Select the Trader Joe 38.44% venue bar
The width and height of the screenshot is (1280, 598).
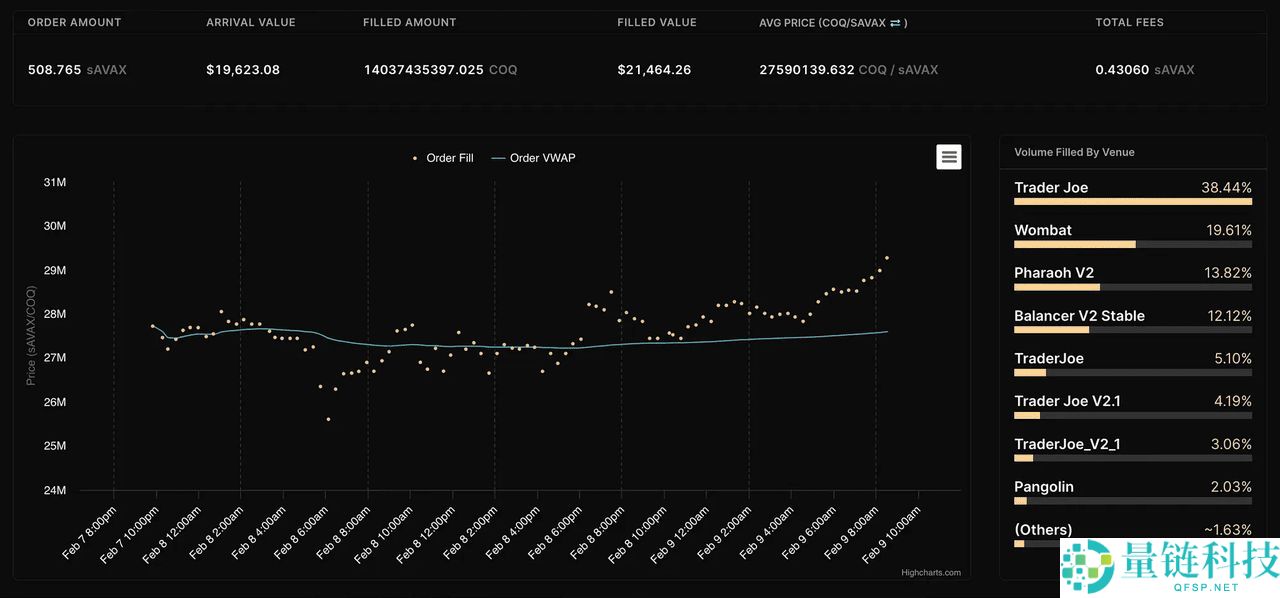(x=1132, y=201)
